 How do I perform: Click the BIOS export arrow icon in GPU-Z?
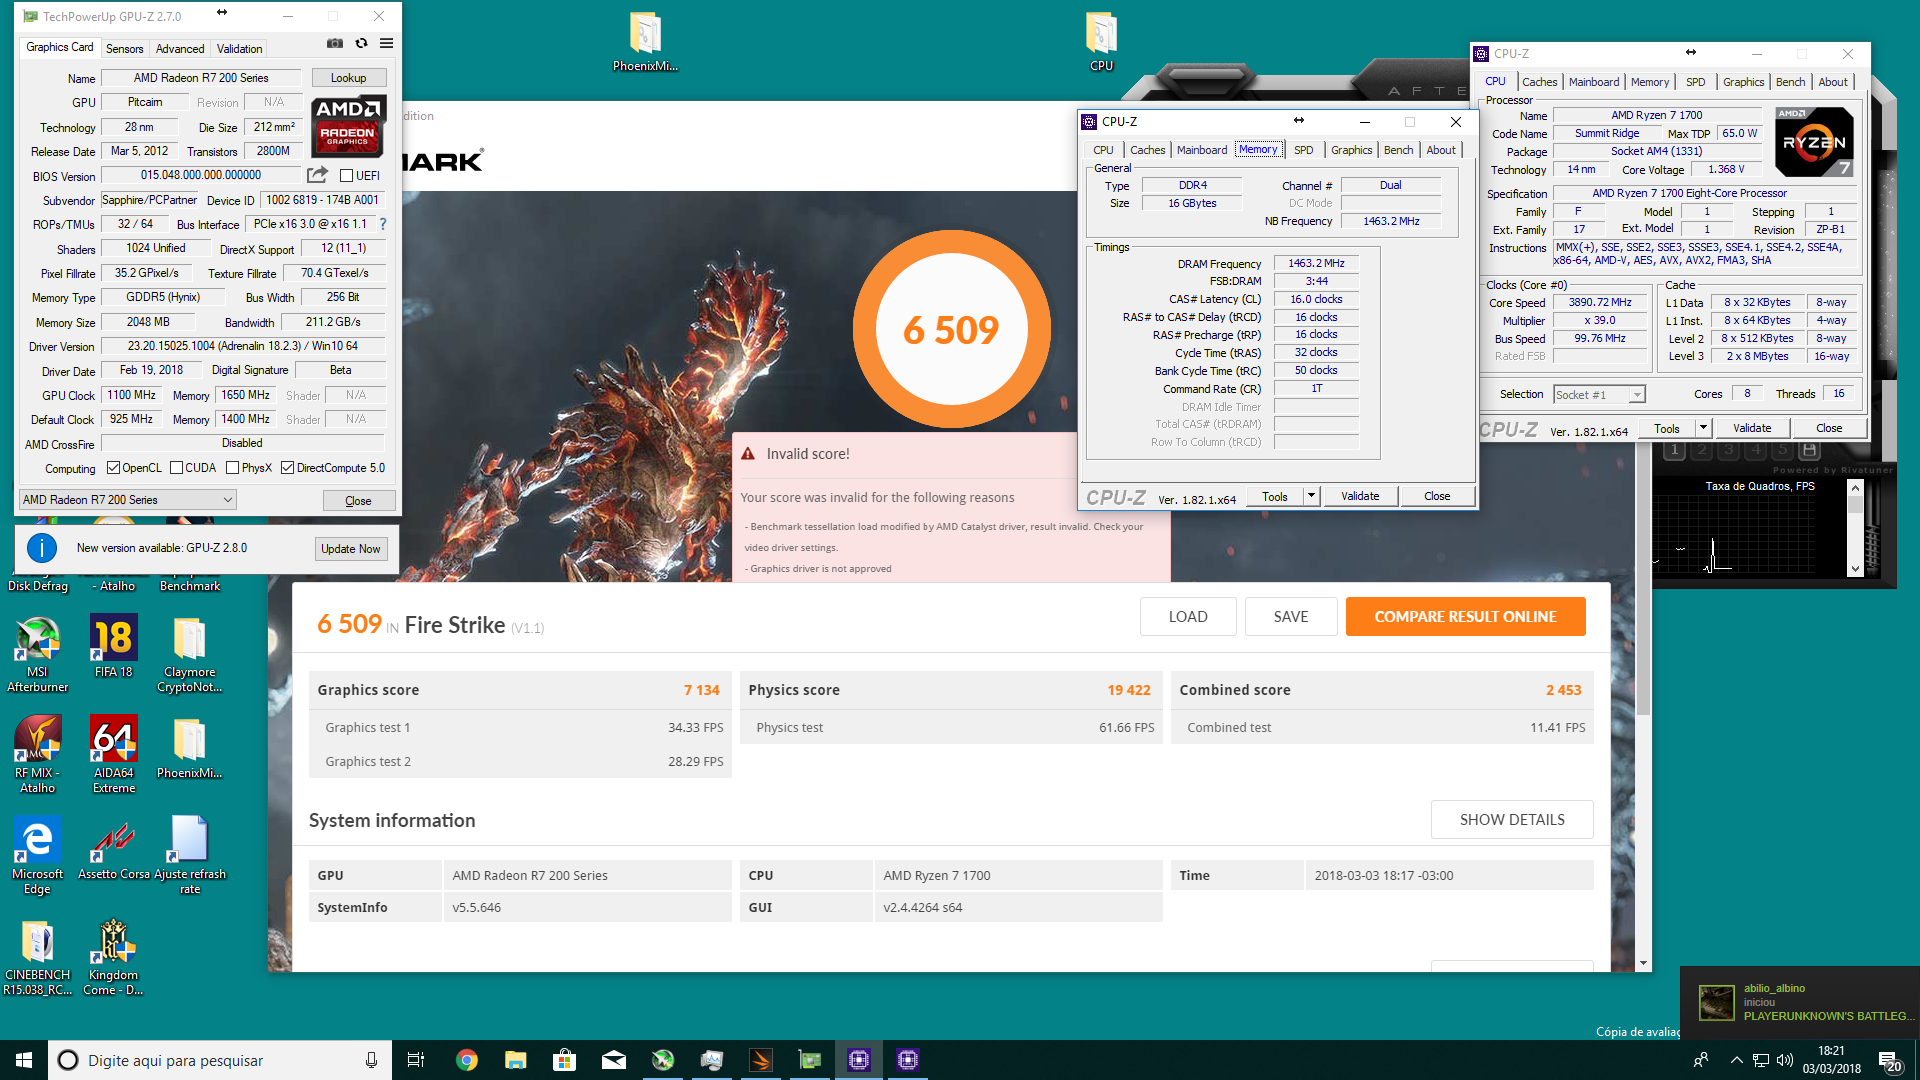(317, 175)
